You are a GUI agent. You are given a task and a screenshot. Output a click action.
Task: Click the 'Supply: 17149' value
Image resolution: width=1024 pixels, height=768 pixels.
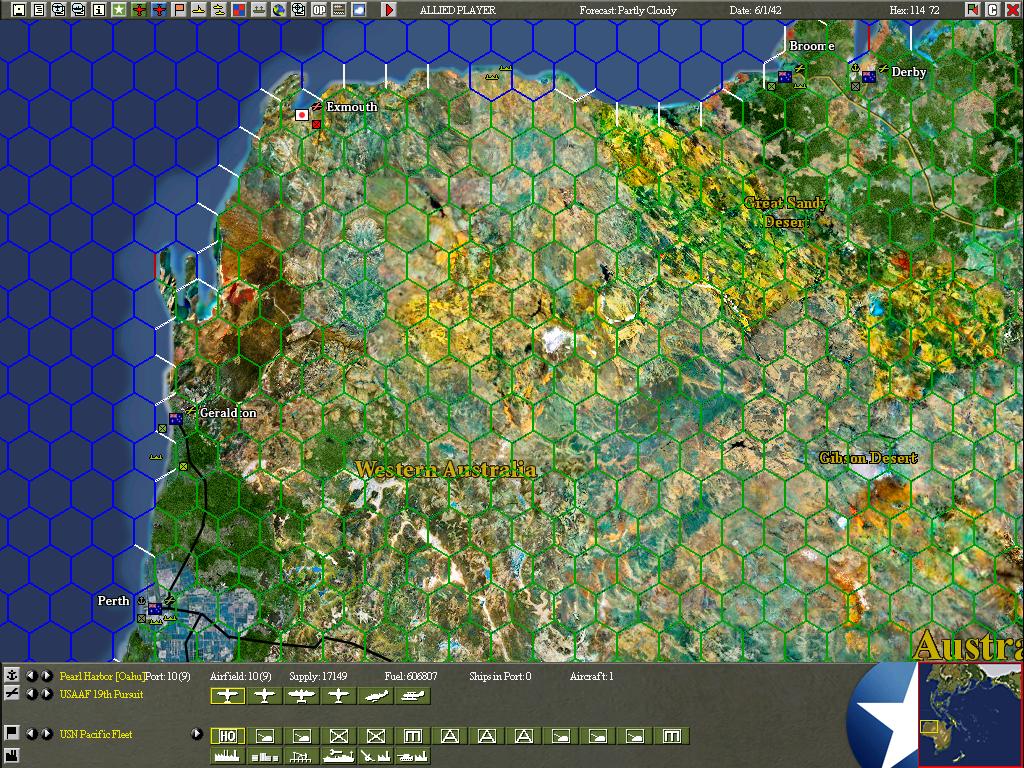(318, 676)
